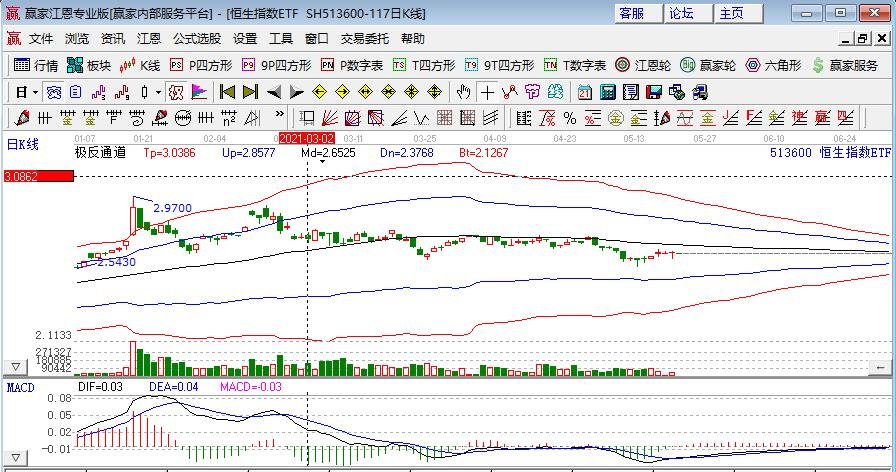Open the 9T四方形 tool
This screenshot has height=472, width=896.
tap(499, 66)
